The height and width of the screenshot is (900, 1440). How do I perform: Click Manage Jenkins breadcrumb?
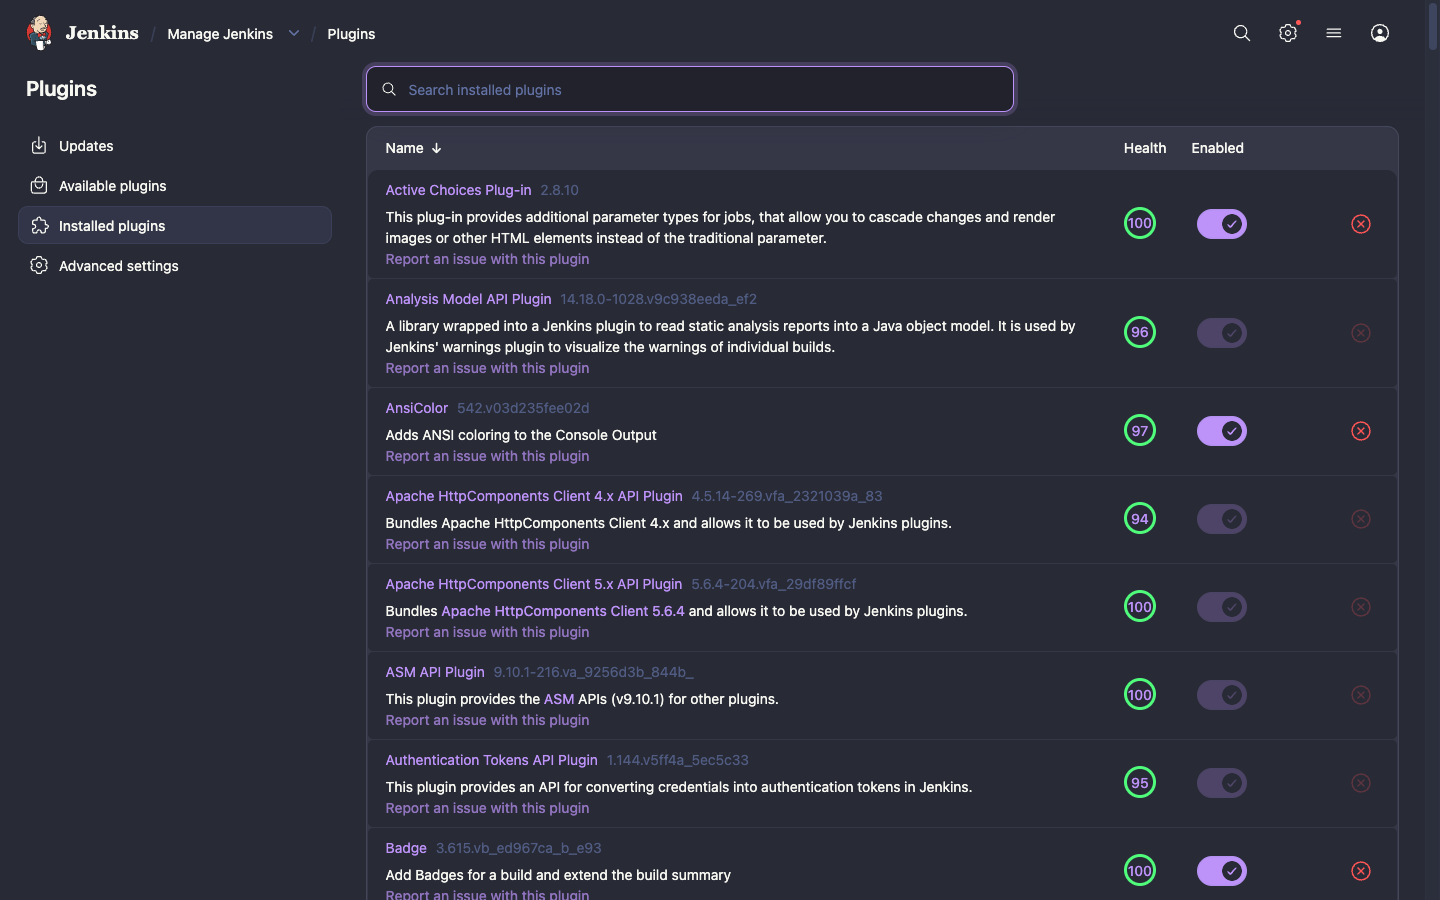click(x=220, y=34)
